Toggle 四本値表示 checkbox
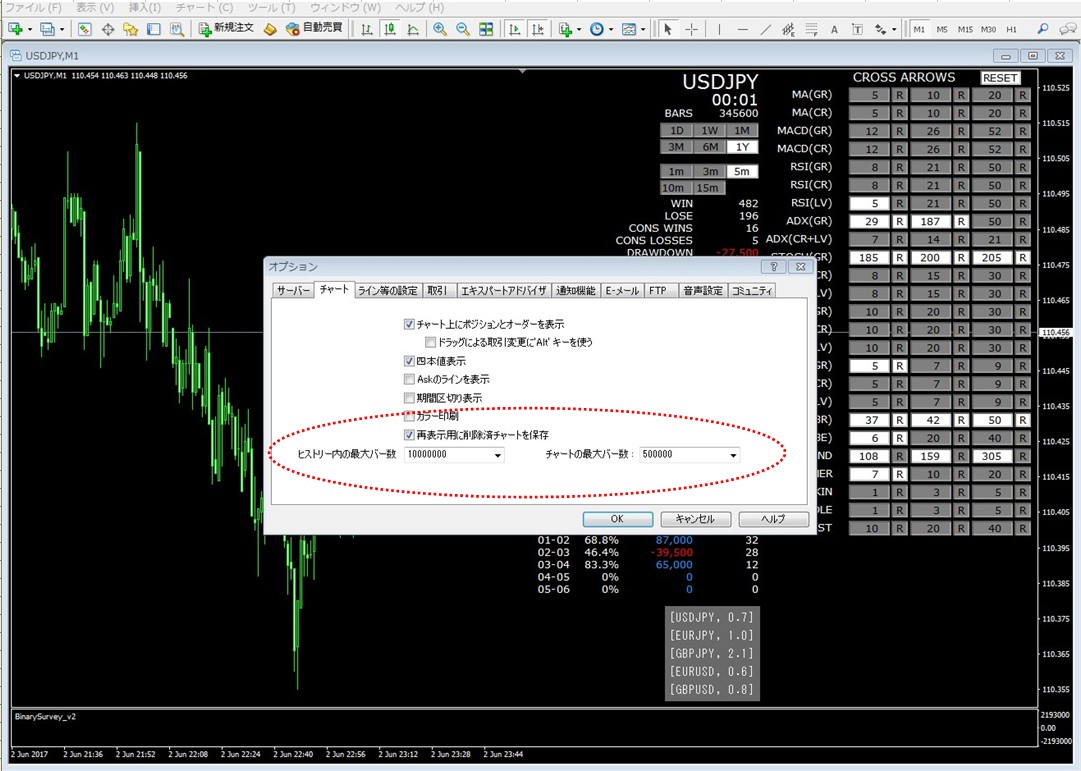 pyautogui.click(x=409, y=361)
